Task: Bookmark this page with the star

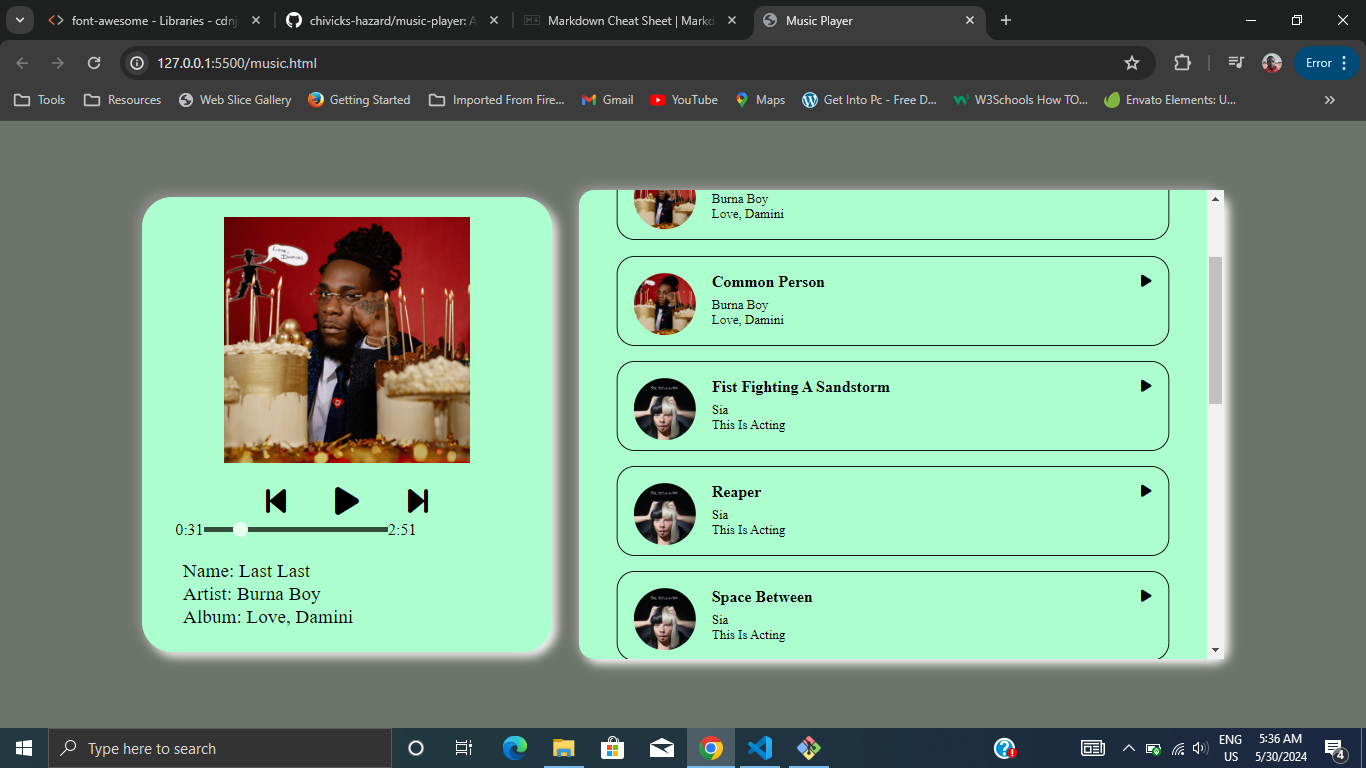Action: tap(1132, 63)
